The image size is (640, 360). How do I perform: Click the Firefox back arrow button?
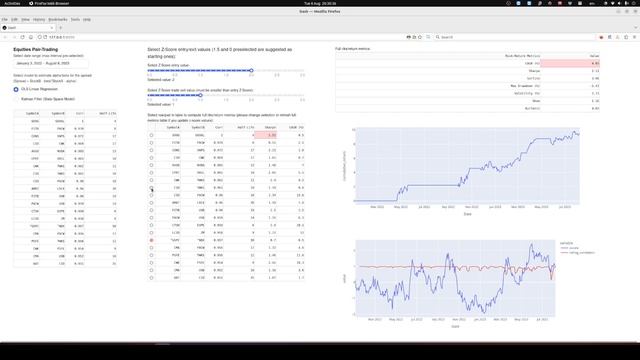click(x=5, y=37)
